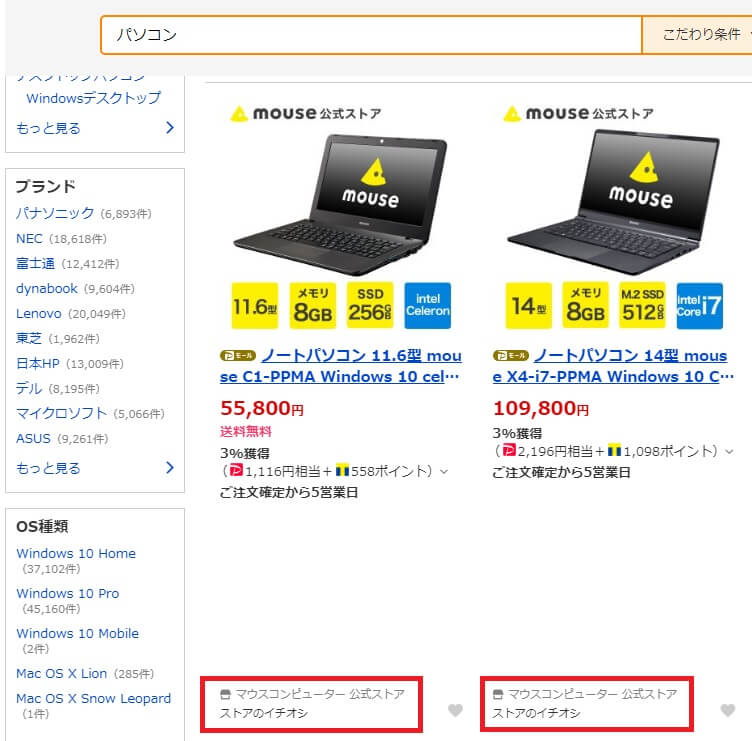The width and height of the screenshot is (752, 741).
Task: Filter by ASUS brand
Action: pos(33,438)
